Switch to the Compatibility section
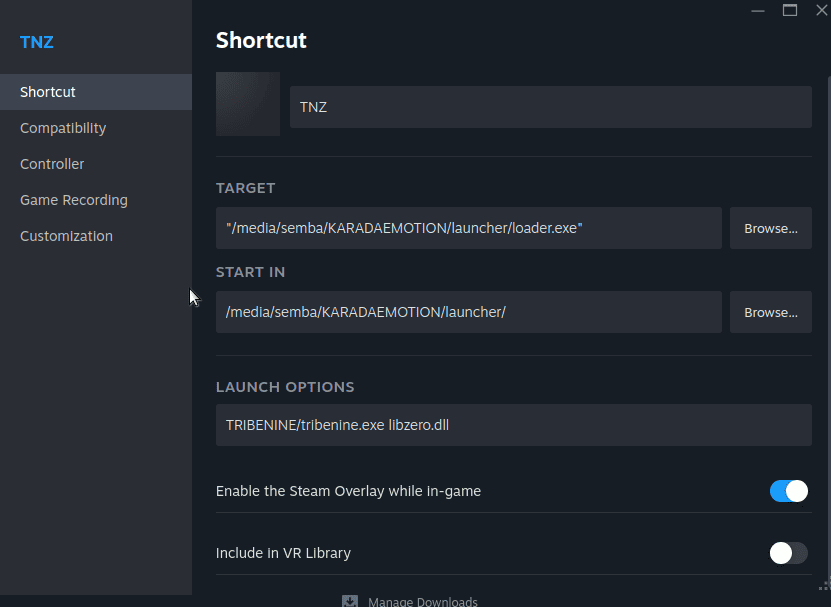Viewport: 831px width, 607px height. (63, 127)
